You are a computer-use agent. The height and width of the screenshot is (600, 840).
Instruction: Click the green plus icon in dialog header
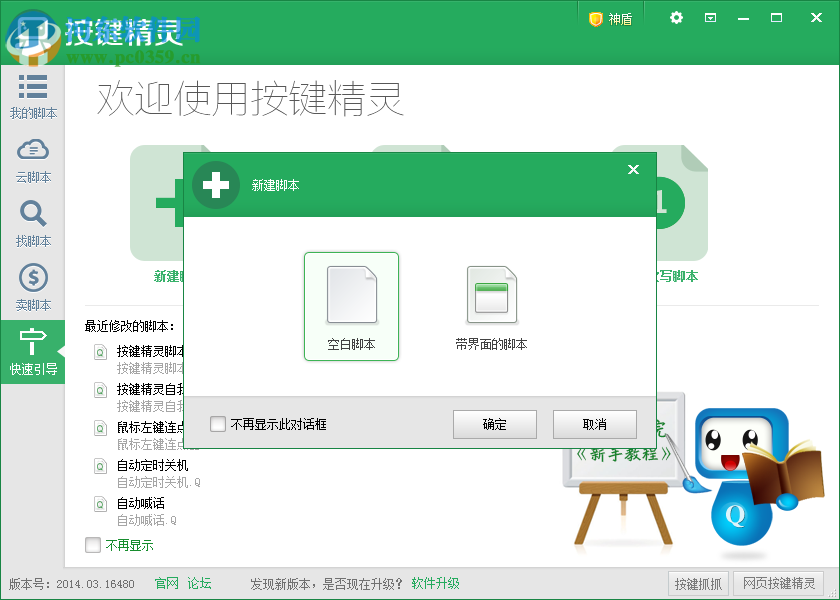click(x=216, y=185)
